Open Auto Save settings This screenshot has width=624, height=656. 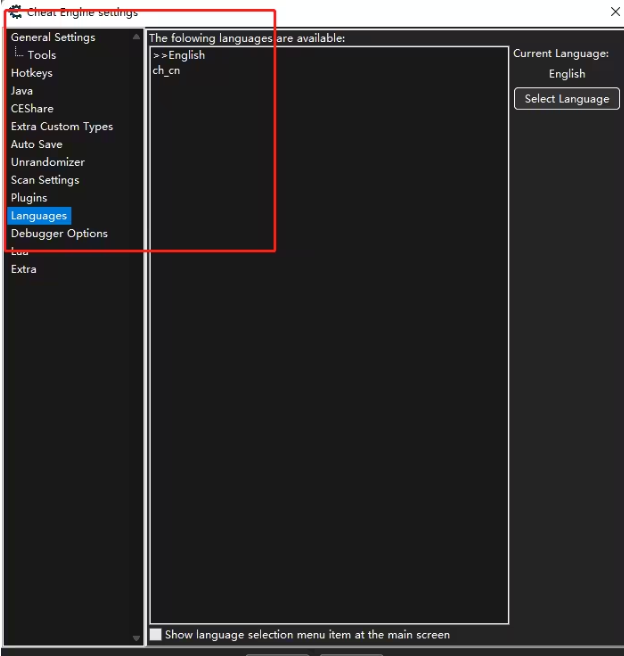36,144
